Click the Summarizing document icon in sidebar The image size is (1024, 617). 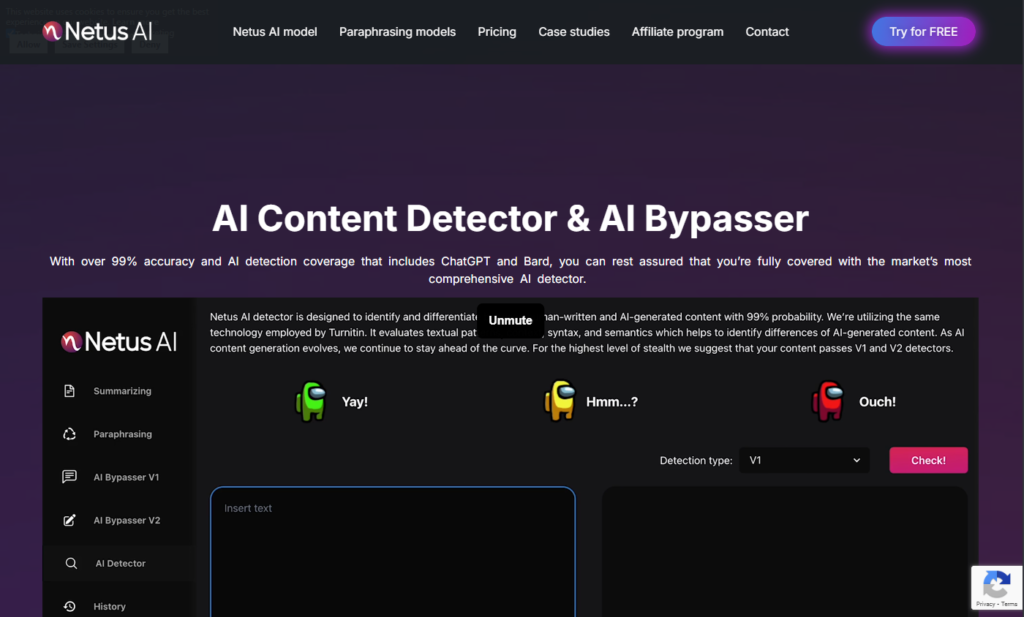tap(69, 391)
